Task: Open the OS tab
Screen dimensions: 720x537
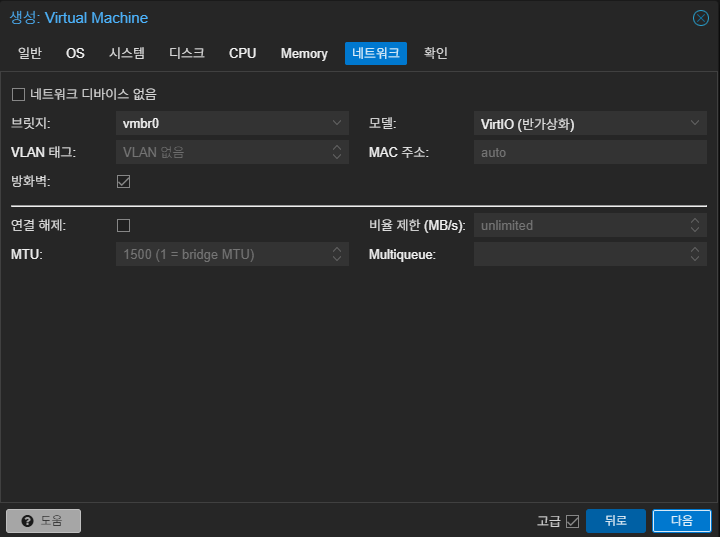Action: point(75,53)
